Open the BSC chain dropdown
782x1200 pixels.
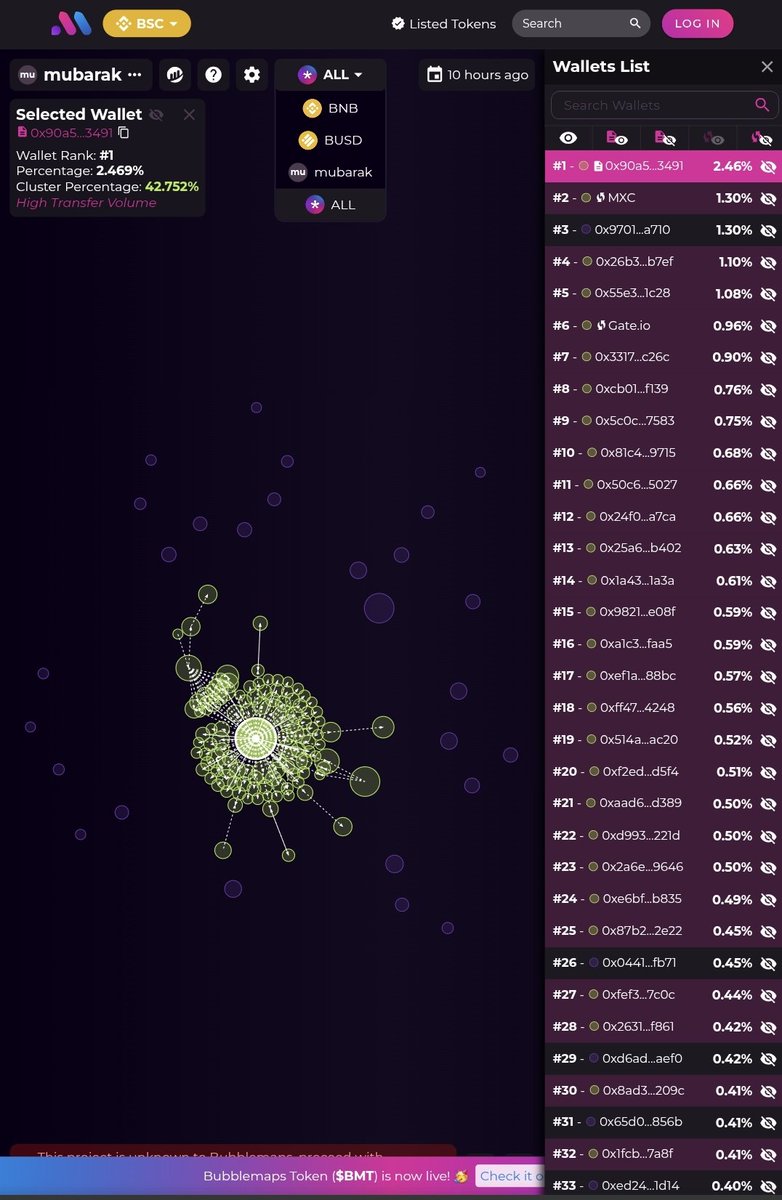(x=147, y=23)
